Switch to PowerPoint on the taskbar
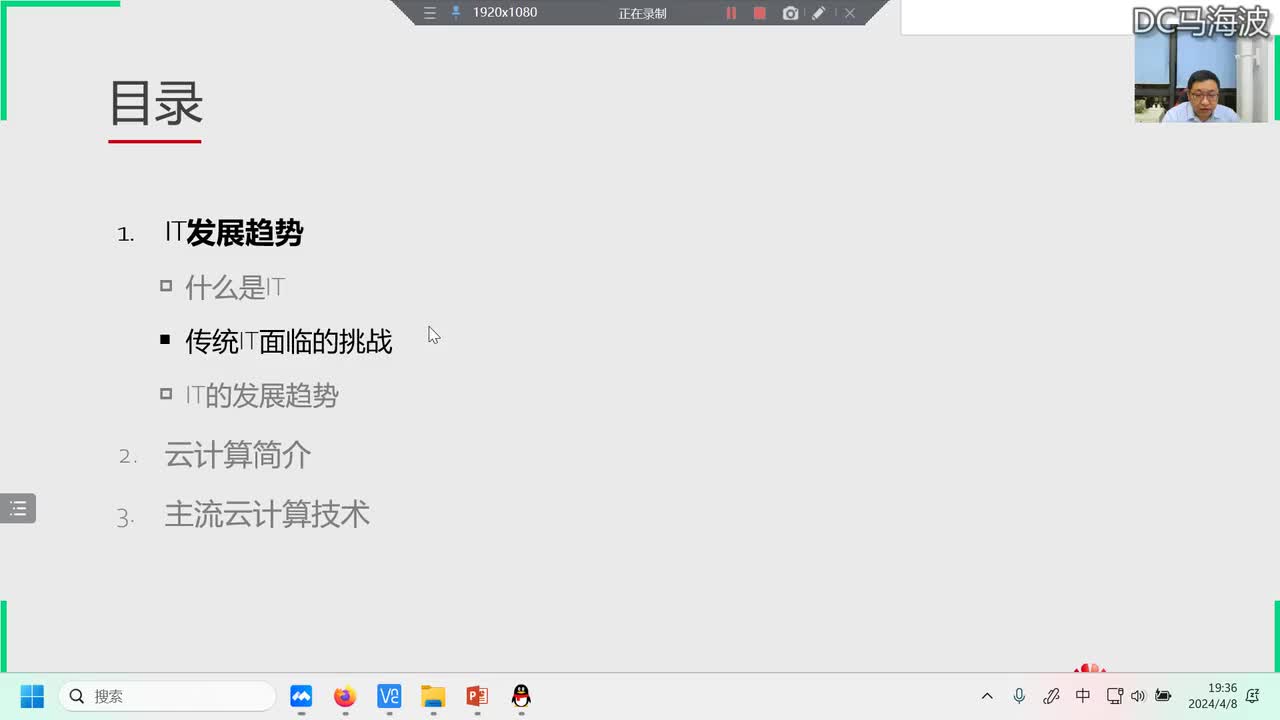 pos(477,696)
